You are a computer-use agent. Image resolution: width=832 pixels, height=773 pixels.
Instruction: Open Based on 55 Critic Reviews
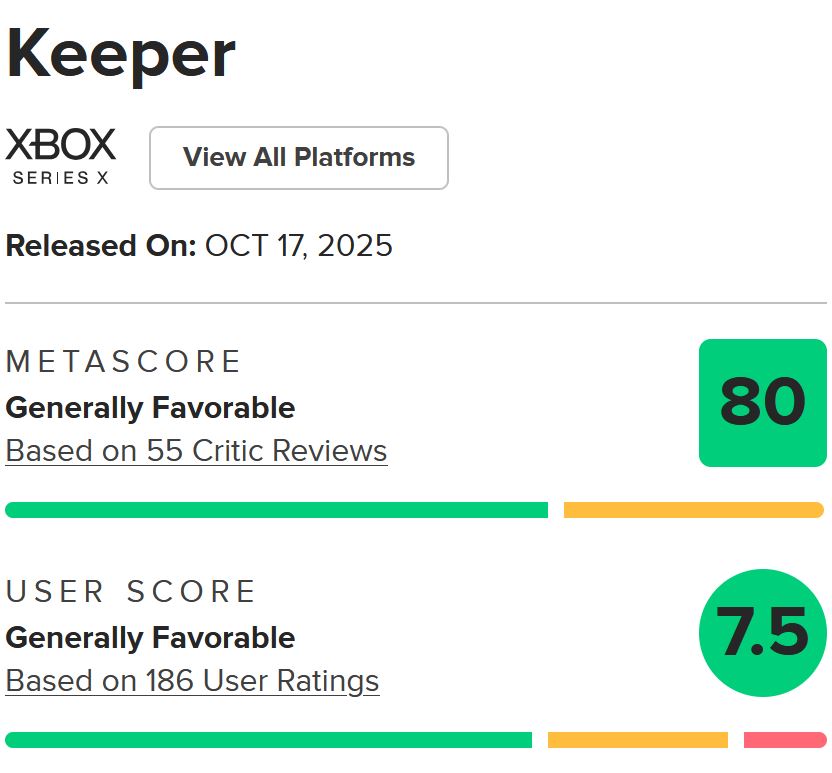click(195, 450)
